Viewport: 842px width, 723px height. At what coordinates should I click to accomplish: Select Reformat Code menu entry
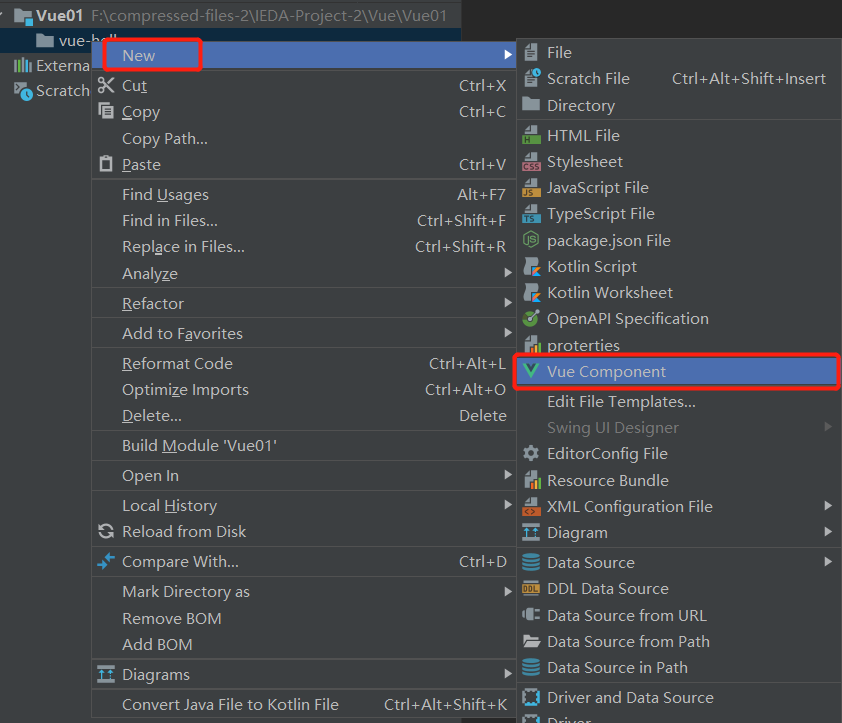point(304,363)
